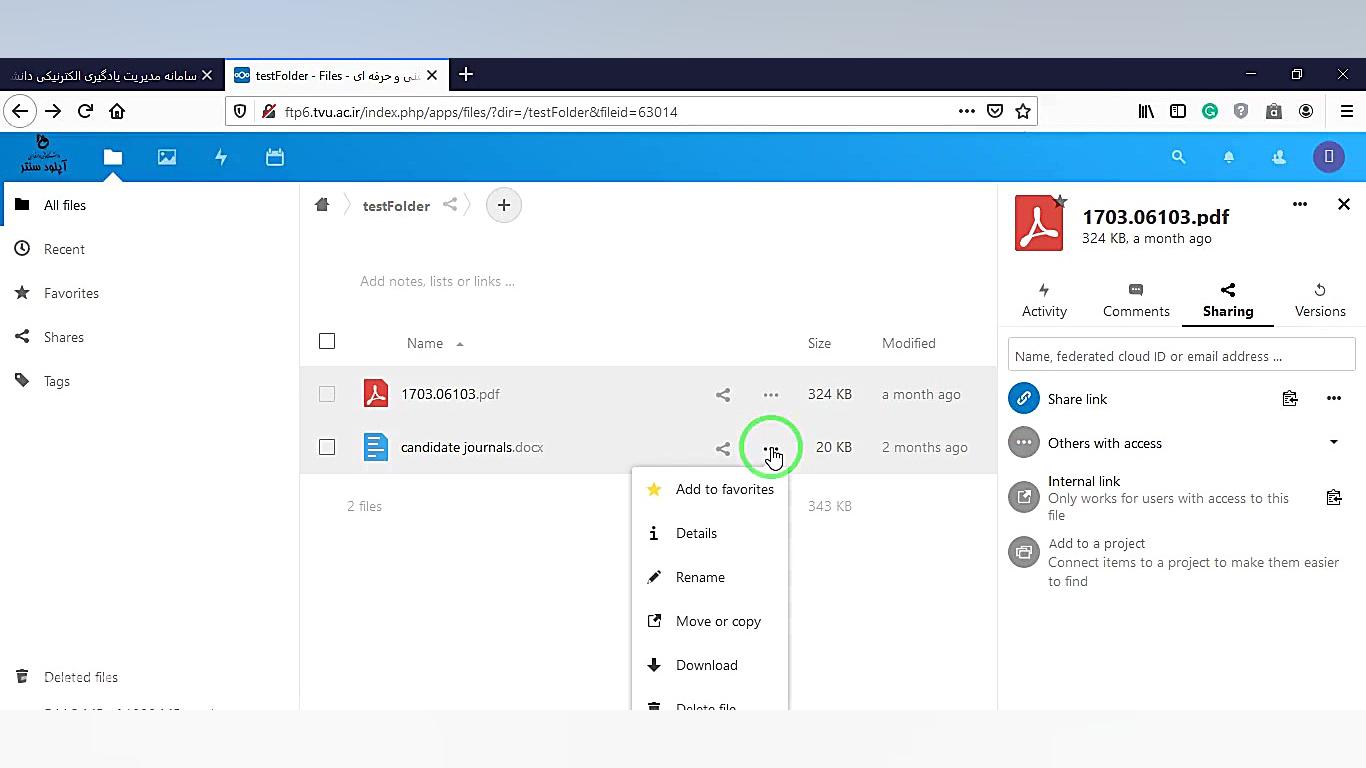Click the new file plus button
The height and width of the screenshot is (768, 1366).
pos(504,205)
